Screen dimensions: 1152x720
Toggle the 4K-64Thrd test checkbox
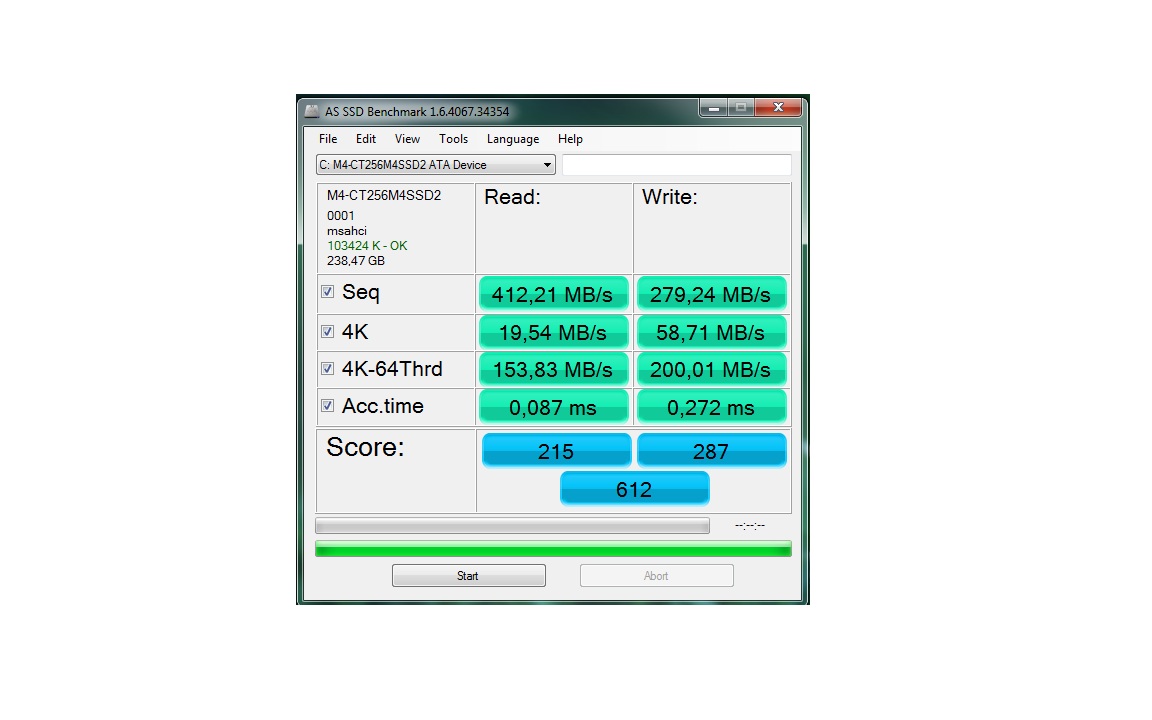click(x=328, y=368)
